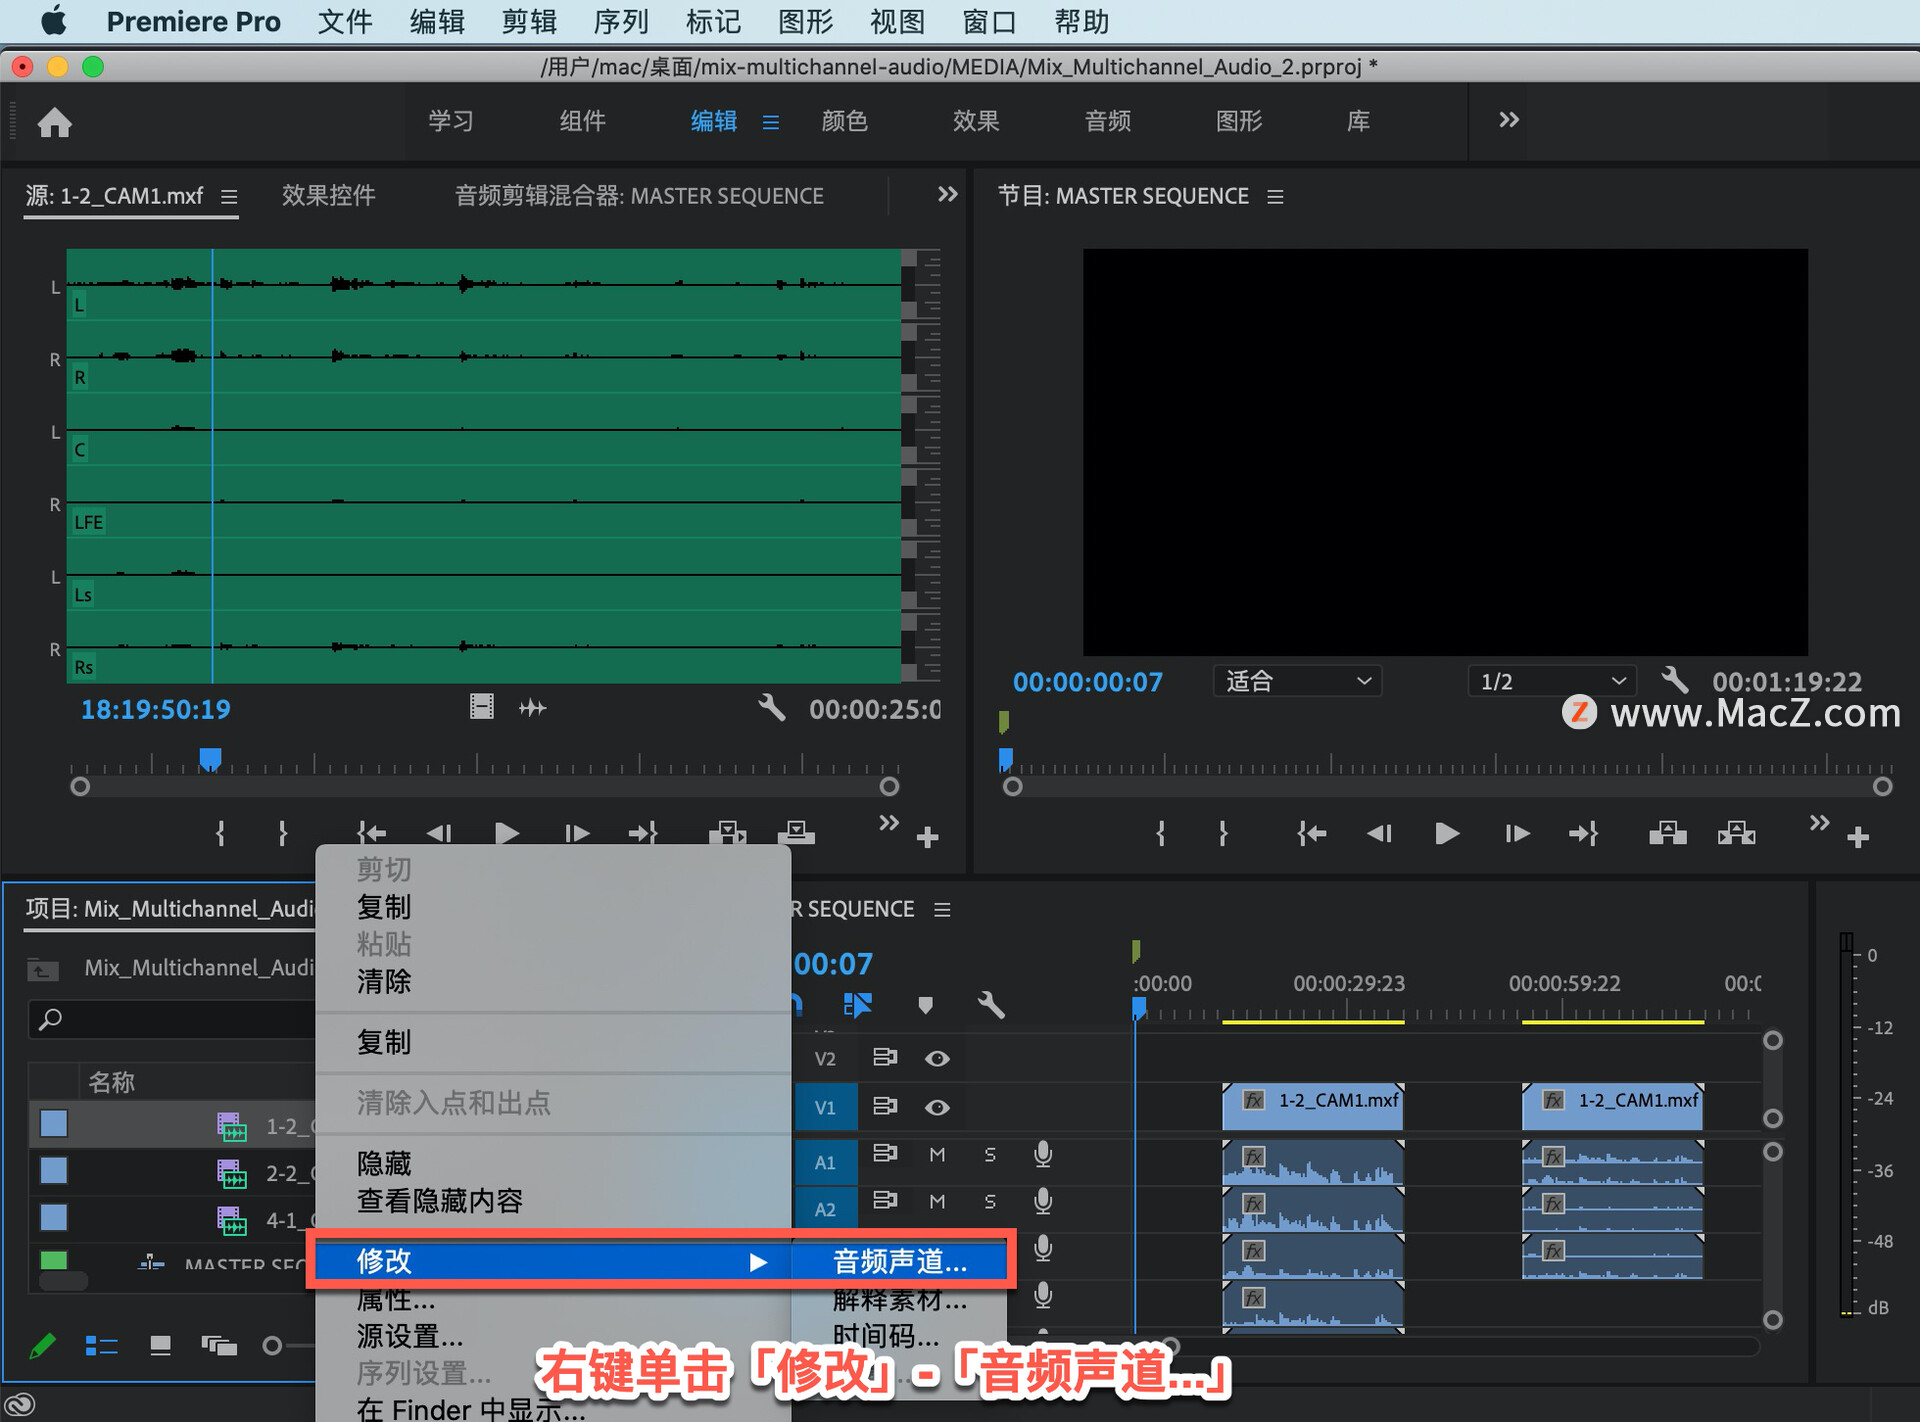Click blue label swatch of 1-2 clip
Viewport: 1920px width, 1422px height.
(x=54, y=1124)
